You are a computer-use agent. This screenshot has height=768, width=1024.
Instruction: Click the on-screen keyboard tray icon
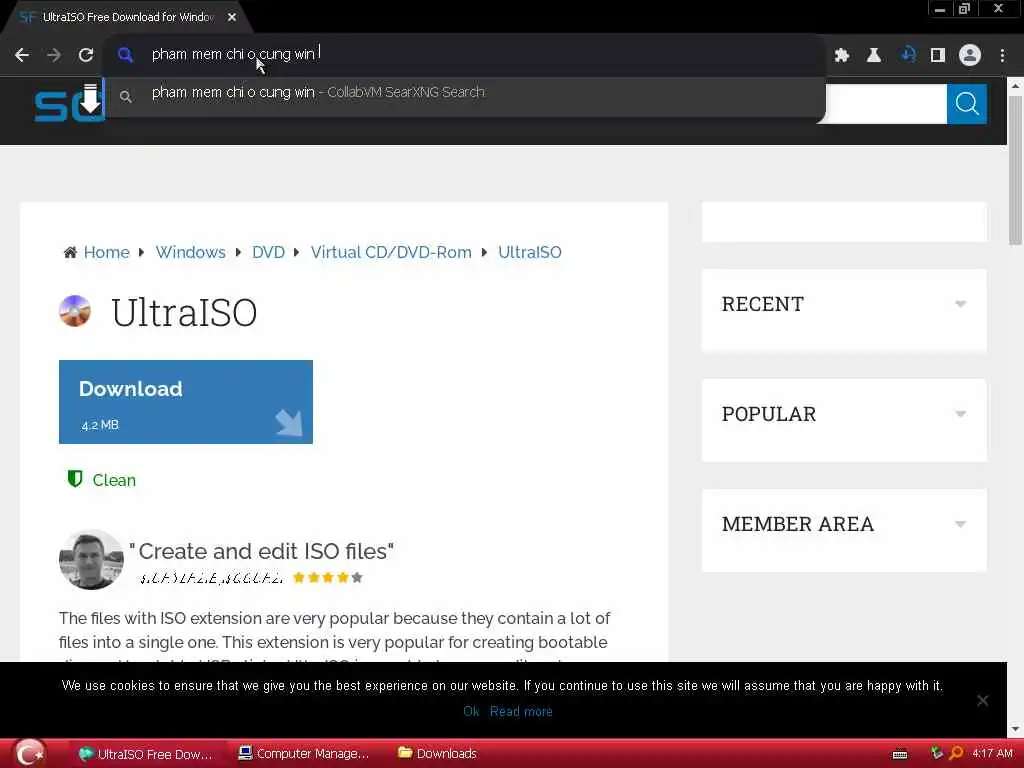[900, 754]
